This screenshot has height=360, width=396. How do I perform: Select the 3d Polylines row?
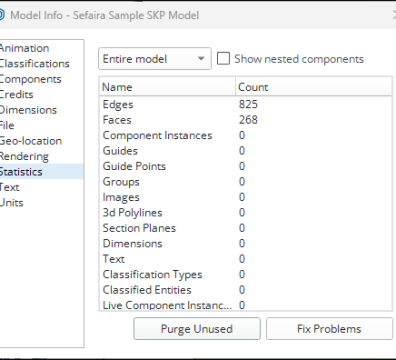pyautogui.click(x=245, y=212)
